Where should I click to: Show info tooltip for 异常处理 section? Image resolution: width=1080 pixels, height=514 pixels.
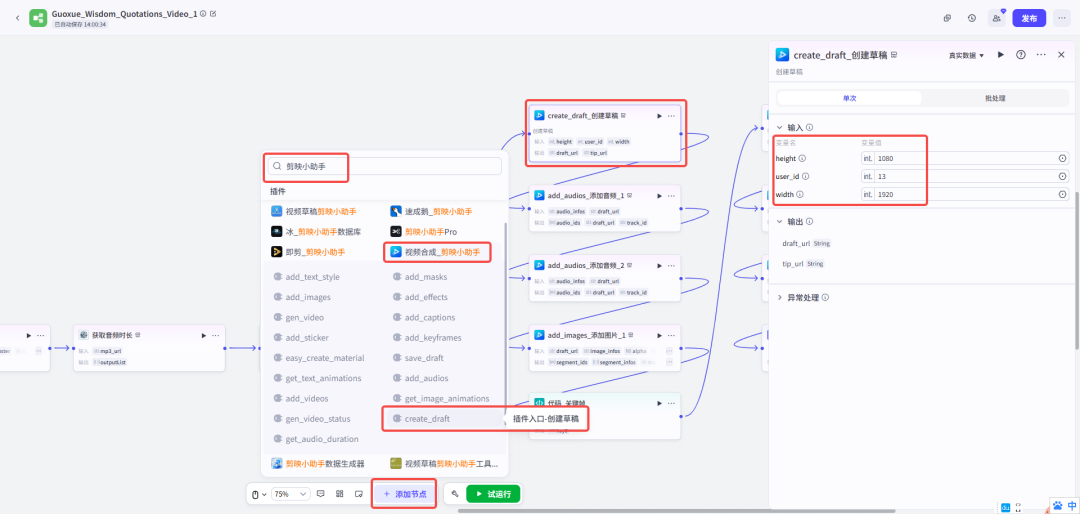tap(825, 298)
